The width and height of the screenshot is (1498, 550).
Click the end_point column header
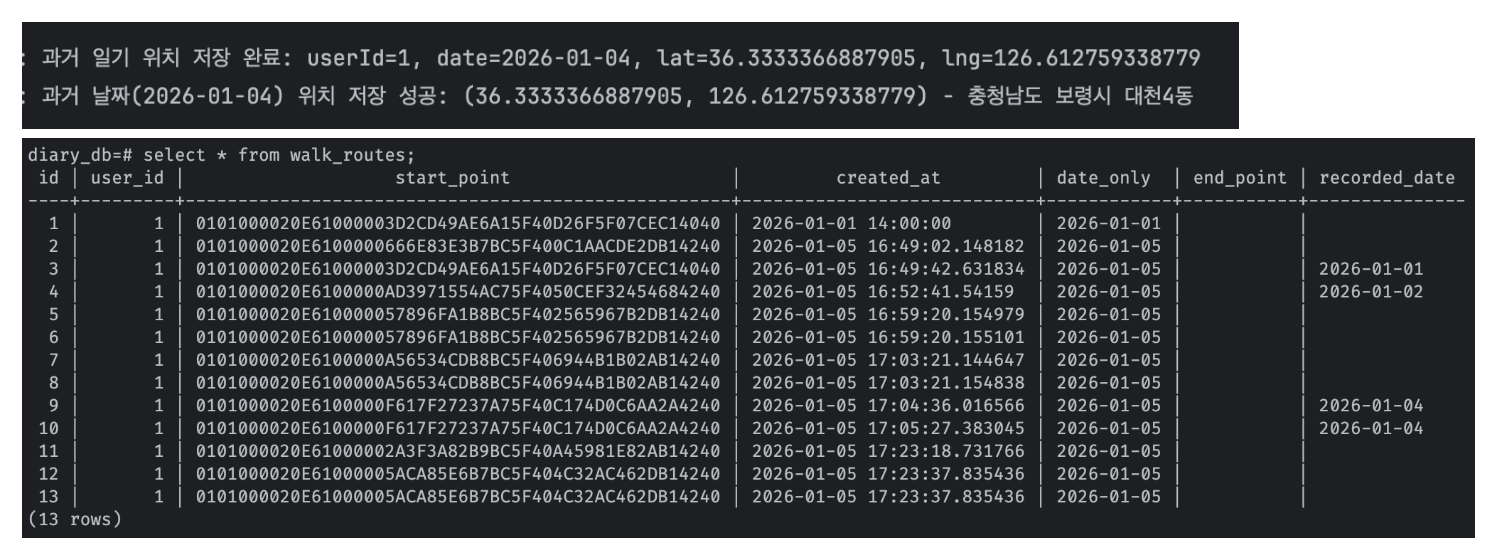tap(1233, 178)
